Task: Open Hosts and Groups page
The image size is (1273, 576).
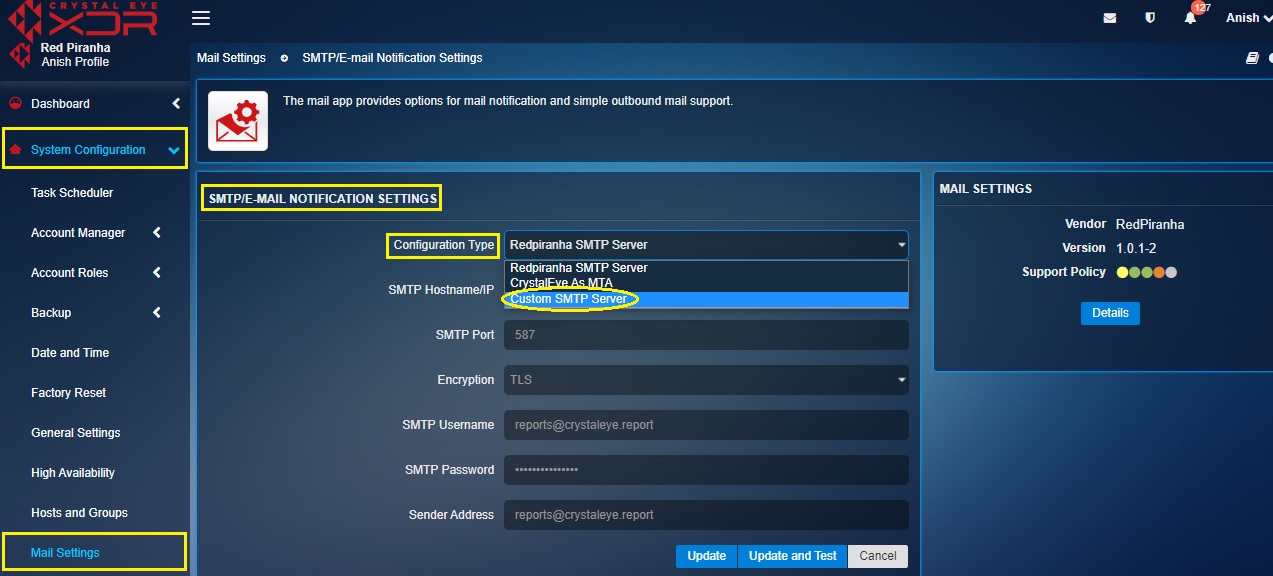Action: coord(79,513)
